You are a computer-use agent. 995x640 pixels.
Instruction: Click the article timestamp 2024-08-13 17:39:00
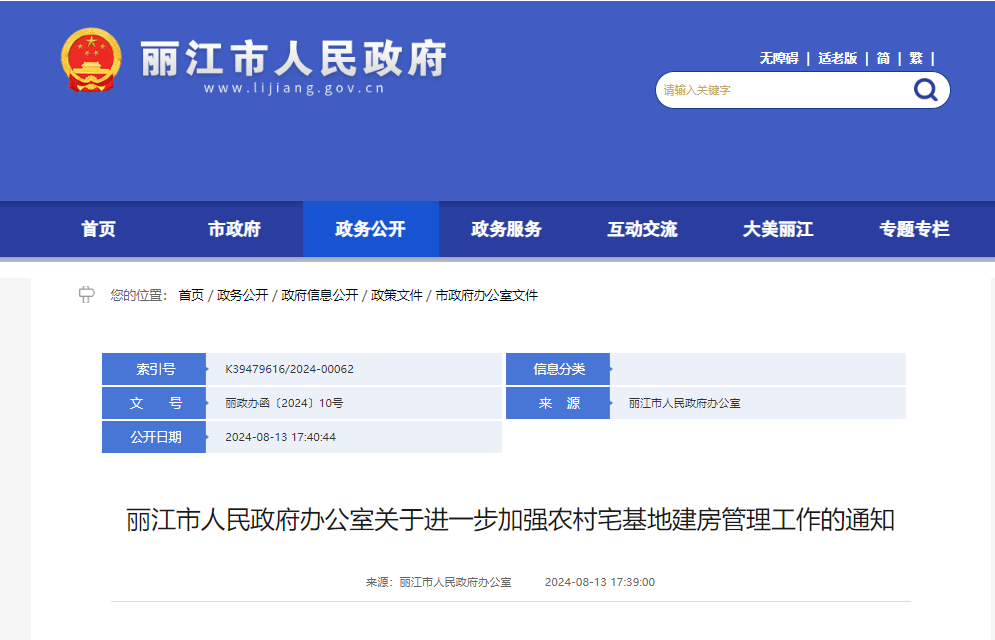[x=600, y=582]
